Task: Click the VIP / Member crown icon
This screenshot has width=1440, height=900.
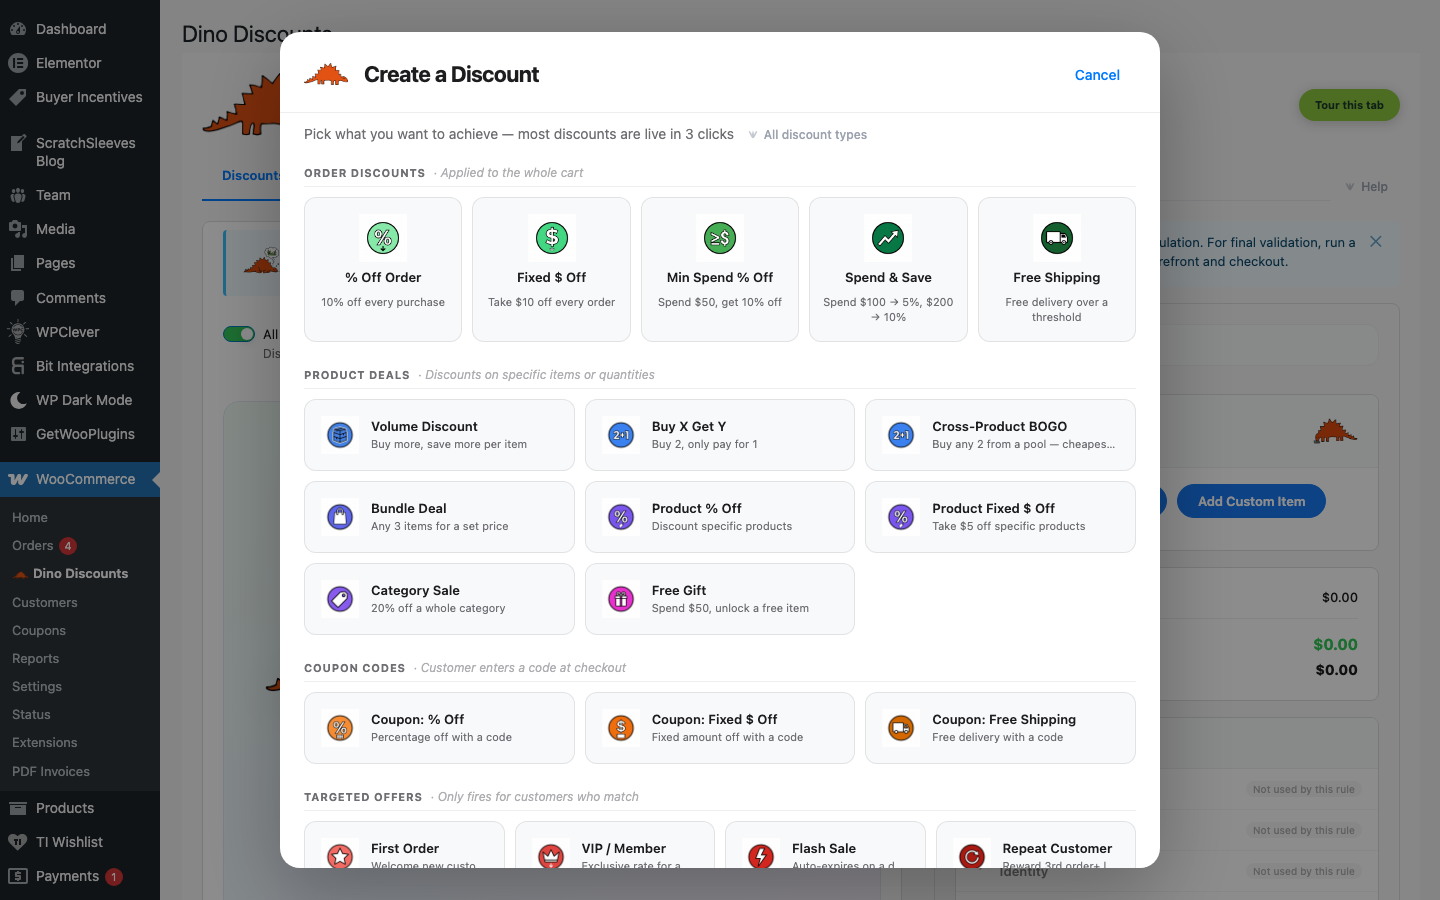Action: [551, 856]
